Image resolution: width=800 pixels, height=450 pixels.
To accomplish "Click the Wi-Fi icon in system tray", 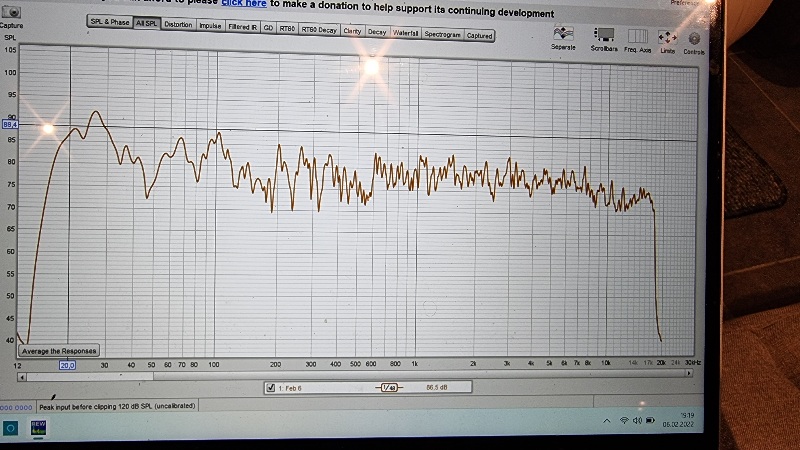I will (623, 421).
